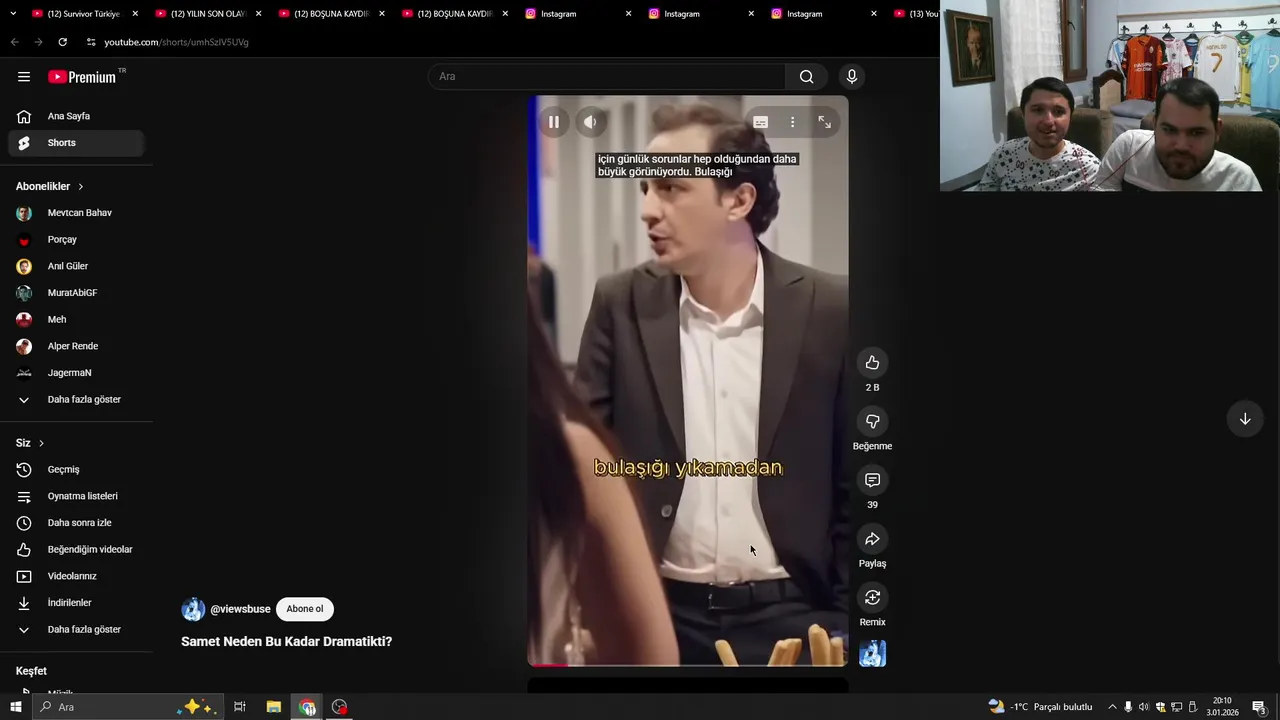This screenshot has height=720, width=1280.
Task: Dislike the Short using Beğenme
Action: 872,422
